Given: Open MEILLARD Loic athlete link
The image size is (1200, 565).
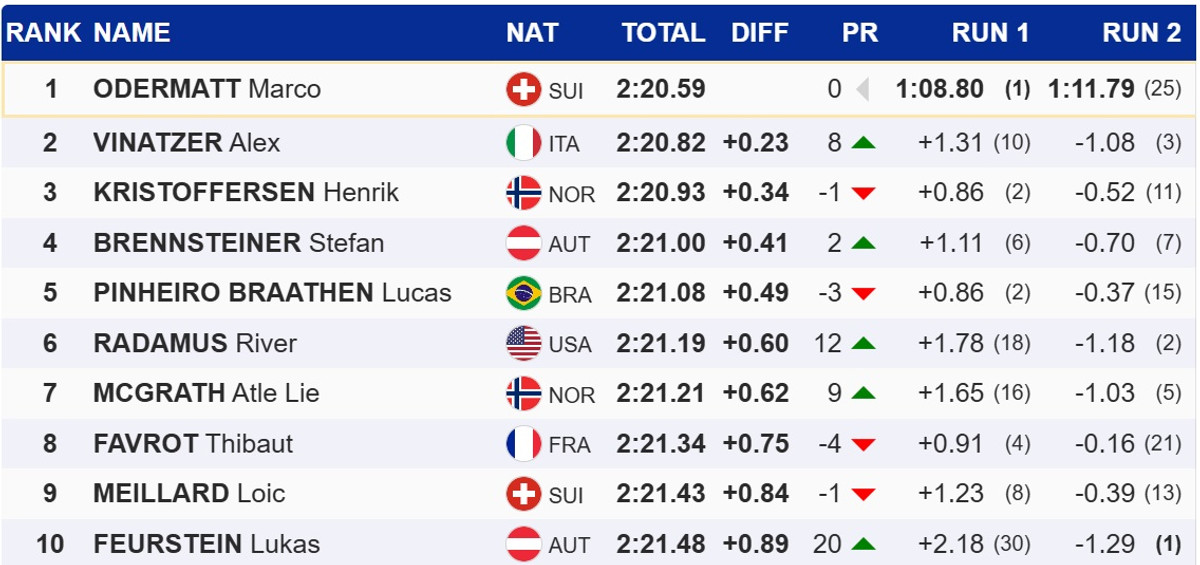Looking at the screenshot, I should click(x=189, y=494).
